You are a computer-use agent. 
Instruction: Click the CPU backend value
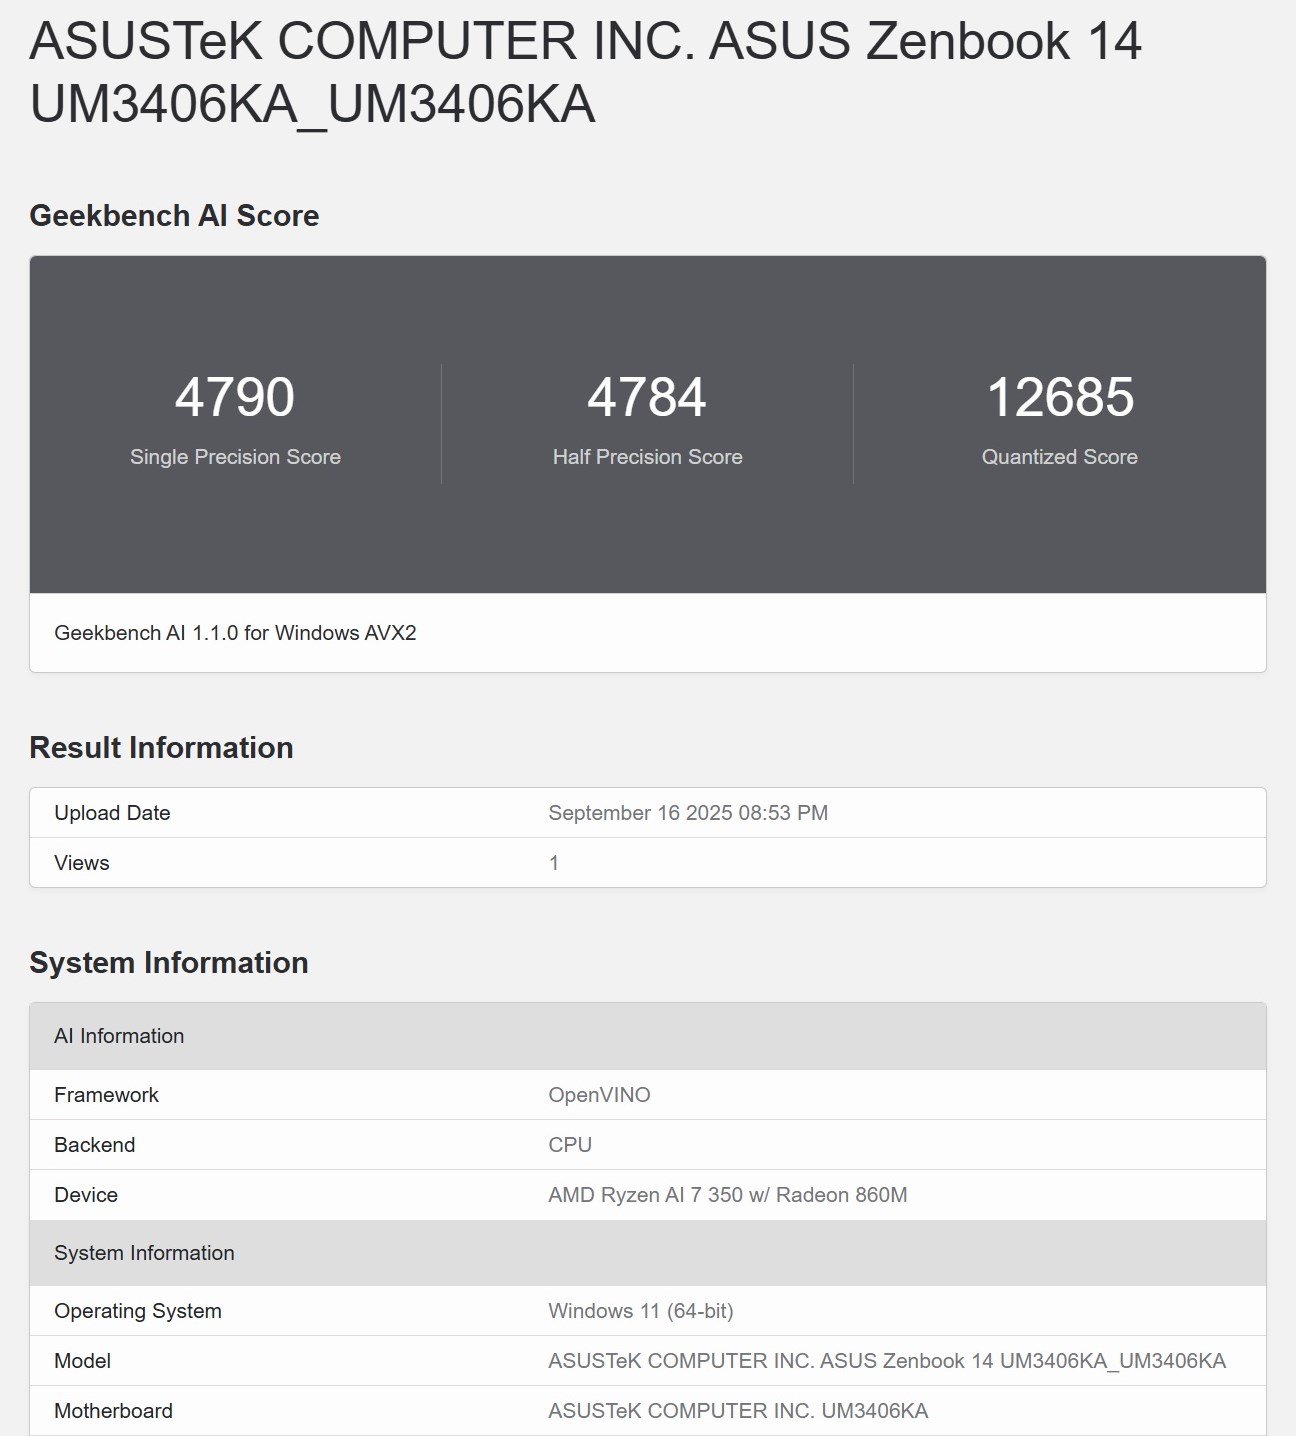[570, 1145]
